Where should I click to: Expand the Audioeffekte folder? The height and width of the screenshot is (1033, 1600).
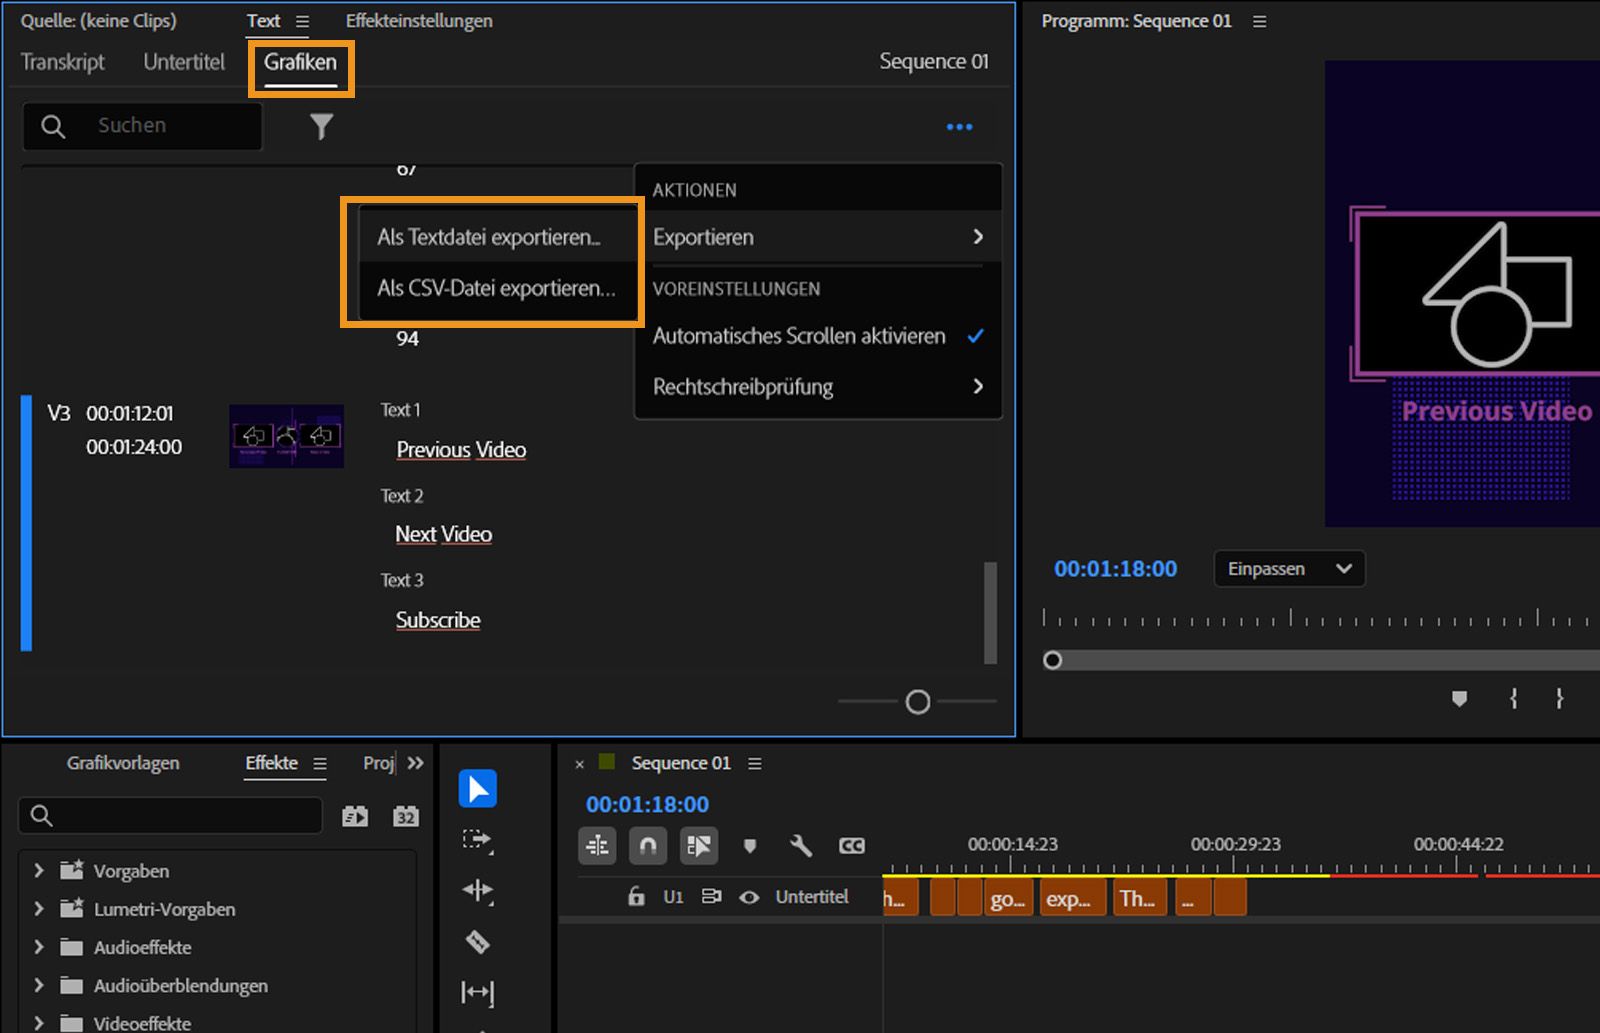click(39, 946)
